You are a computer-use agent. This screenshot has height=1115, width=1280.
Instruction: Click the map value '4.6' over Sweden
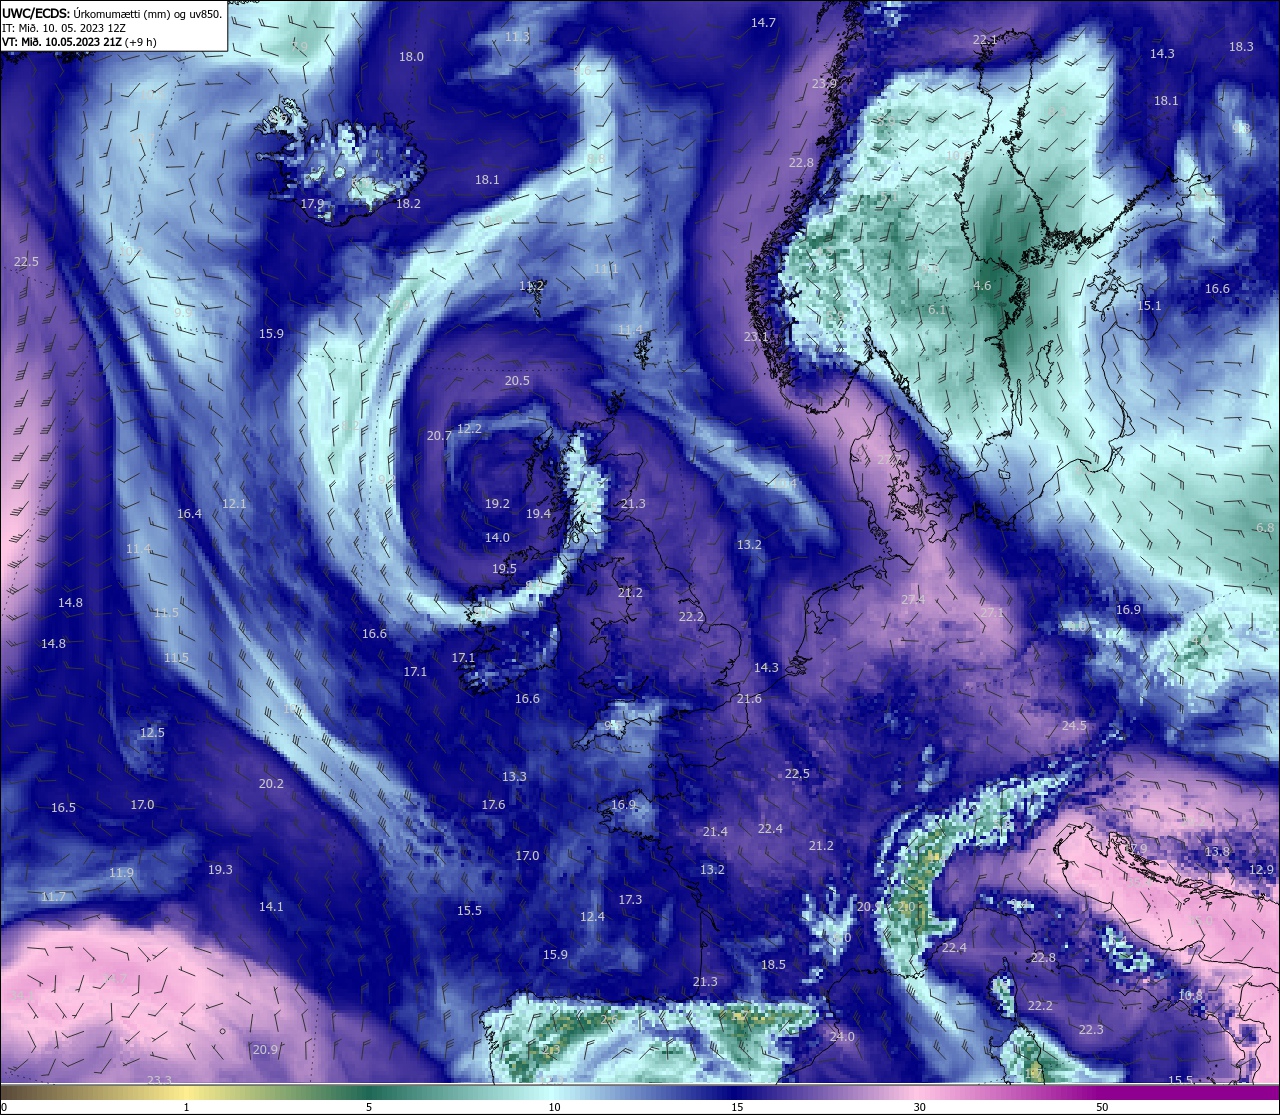[982, 286]
